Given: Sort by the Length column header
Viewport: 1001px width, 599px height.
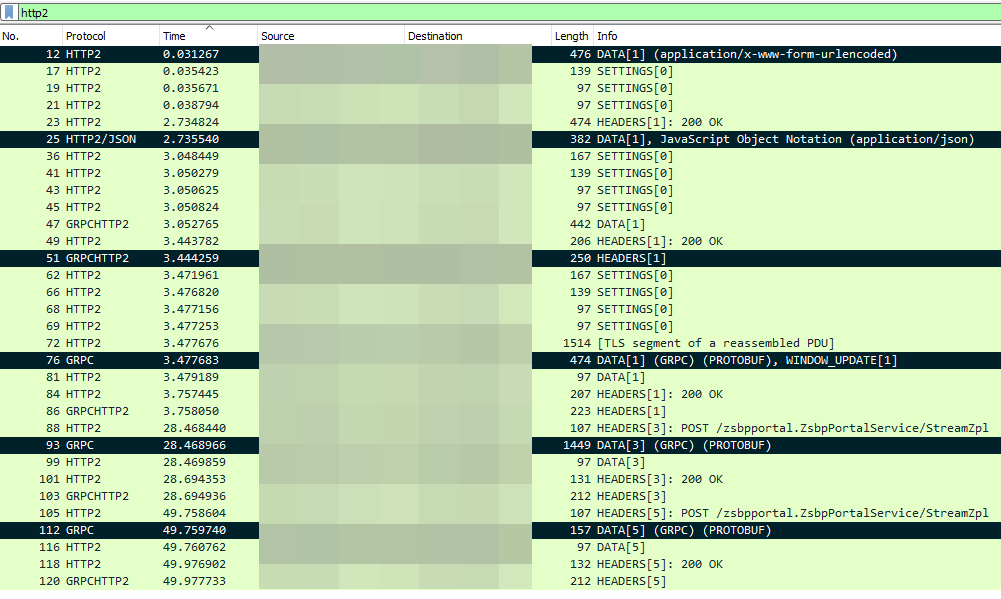Looking at the screenshot, I should click(572, 36).
